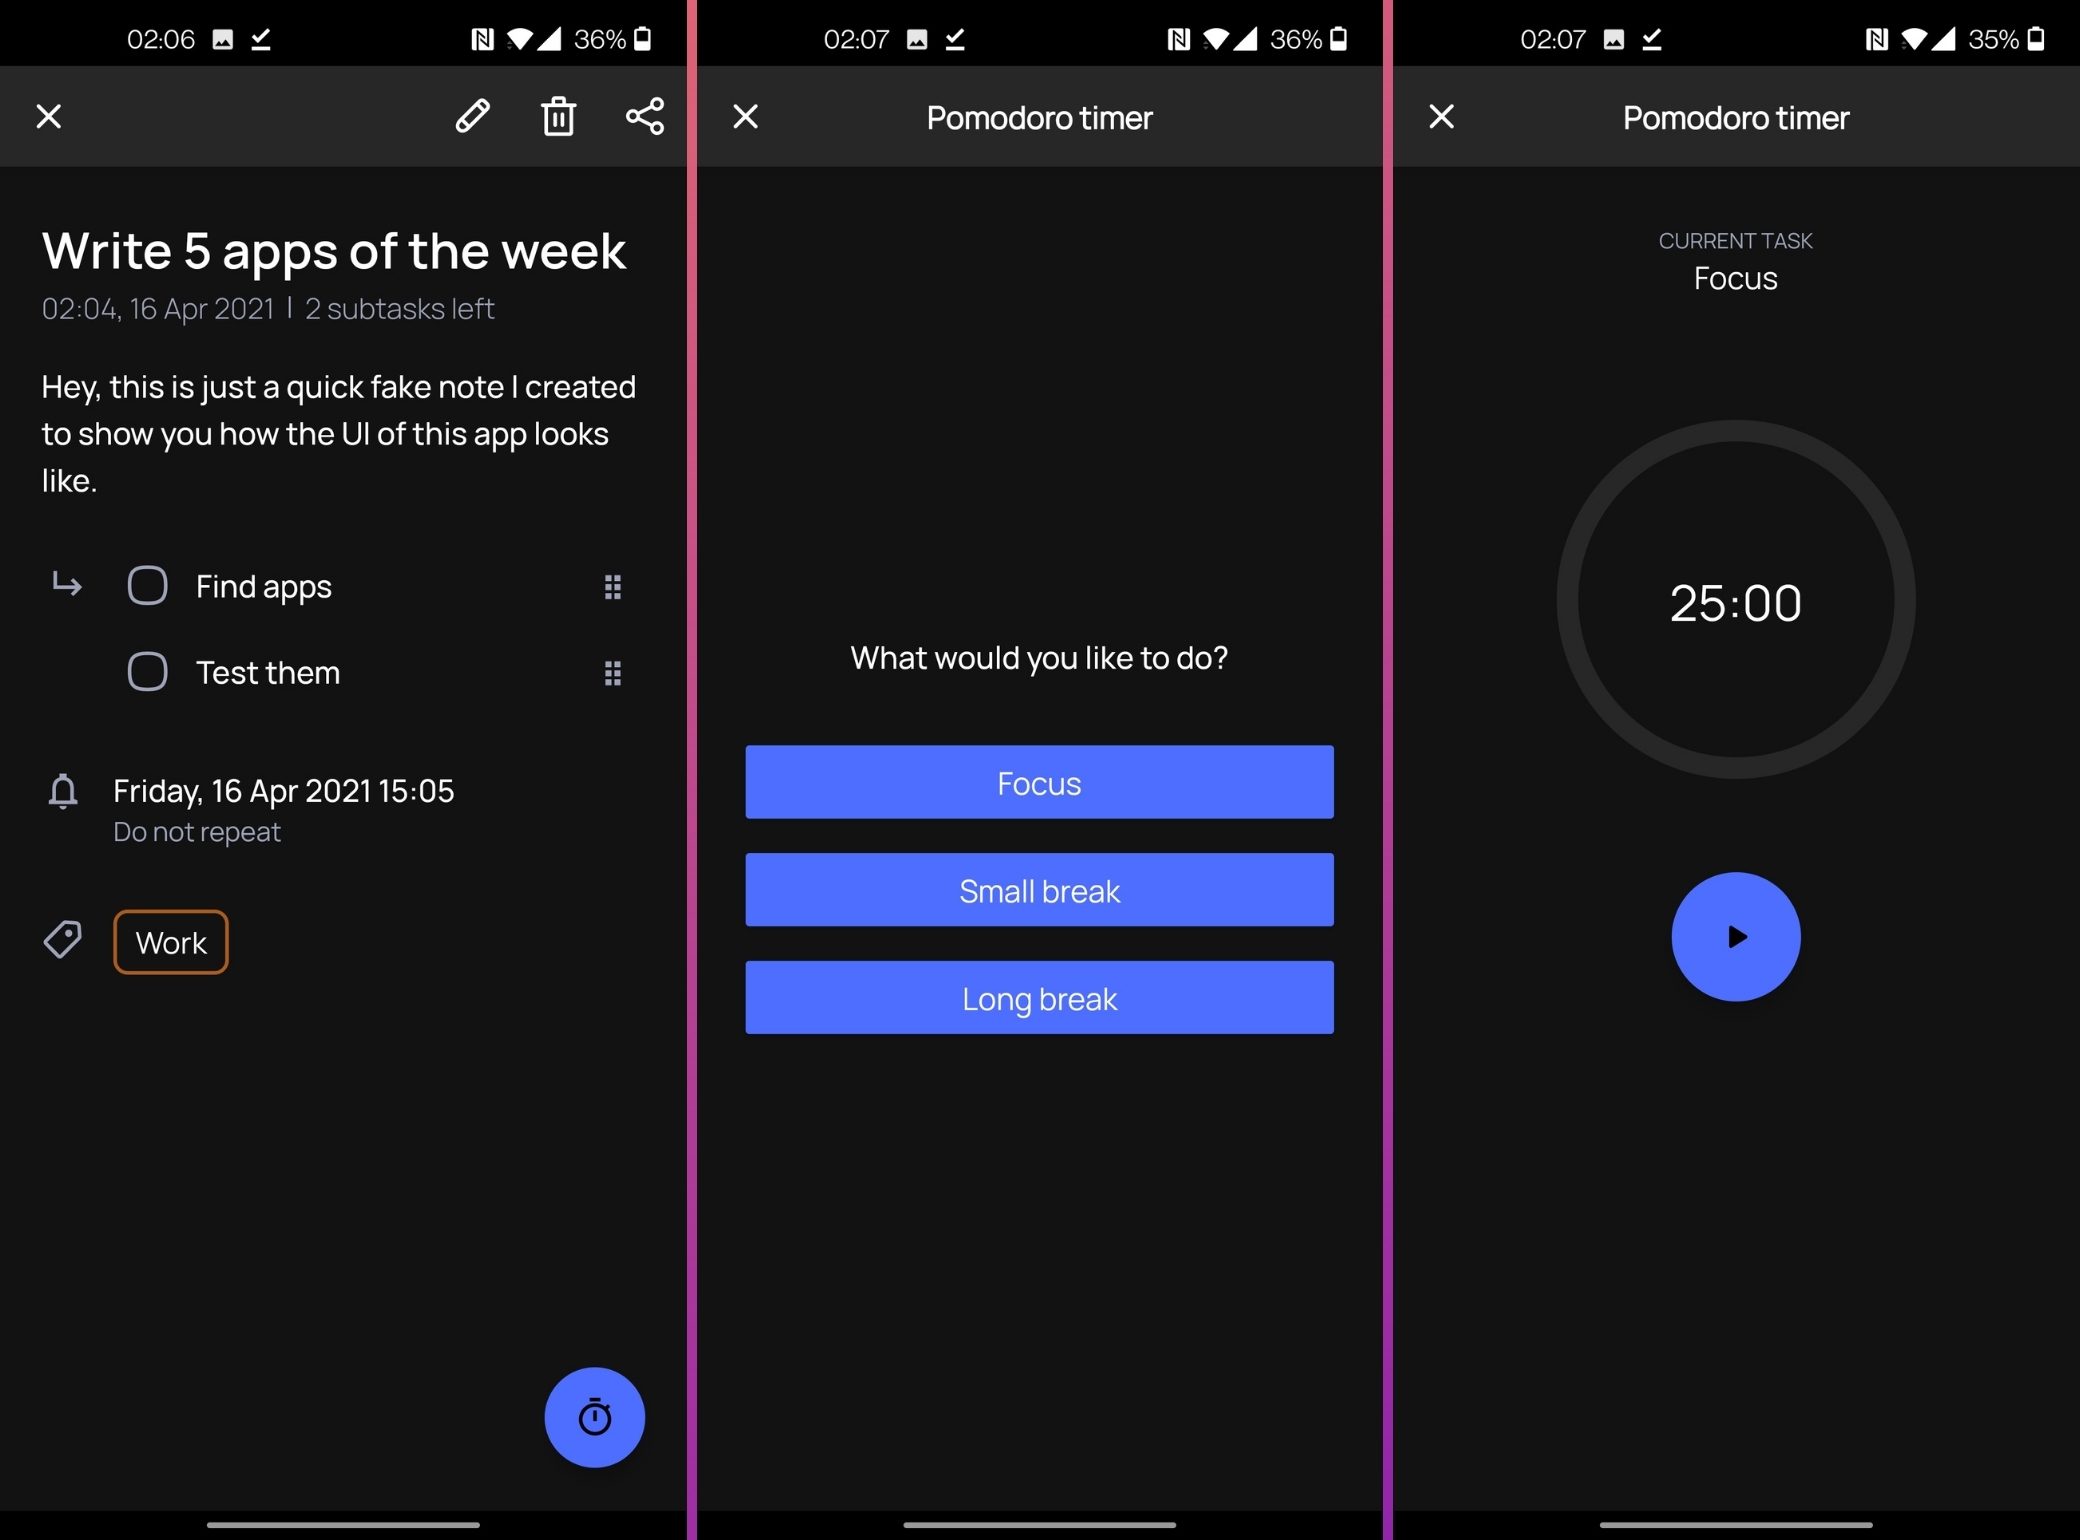This screenshot has width=2080, height=1540.
Task: Click the drag handle icon for Test them
Action: click(611, 671)
